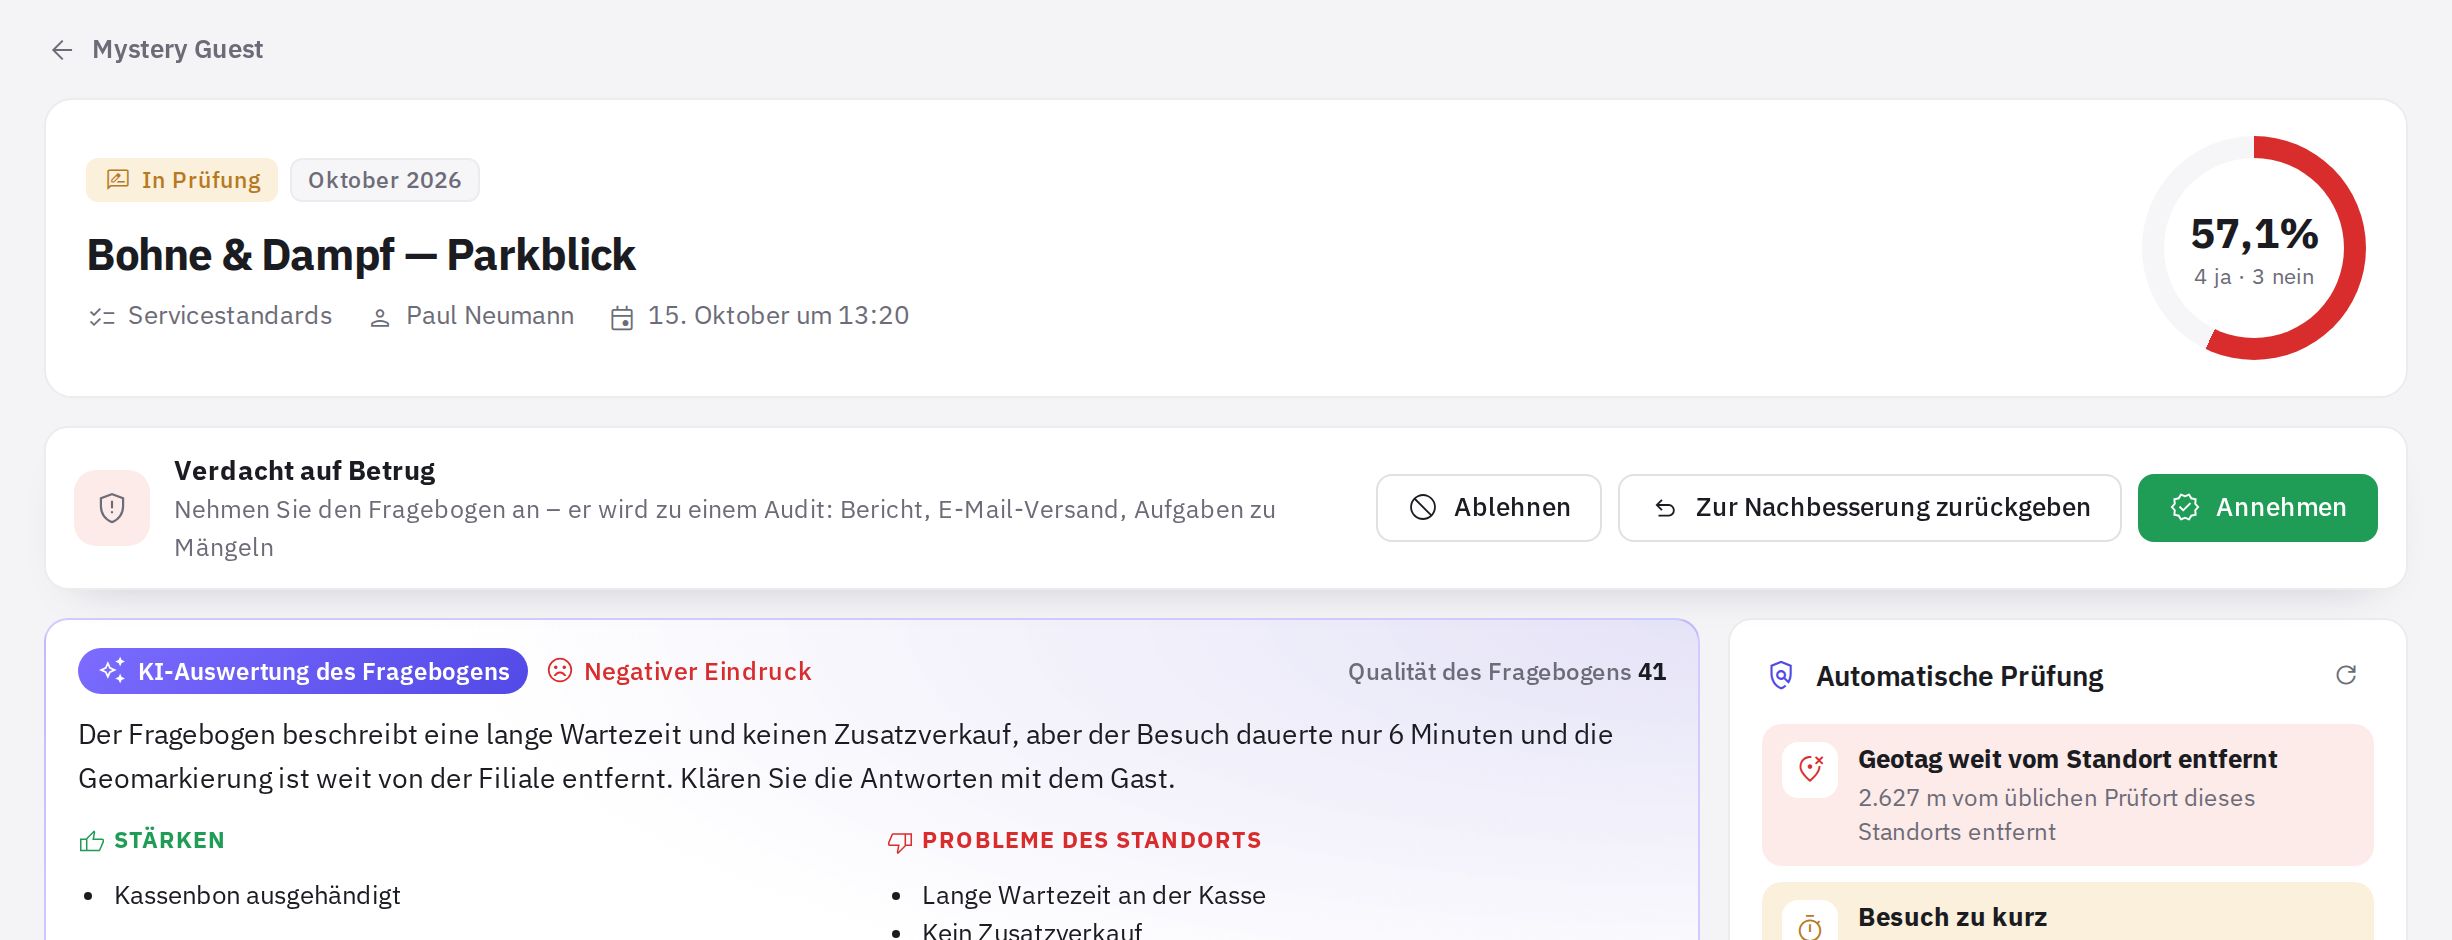Click the calendar icon beside 15. Oktober
The width and height of the screenshot is (2452, 940).
[622, 318]
